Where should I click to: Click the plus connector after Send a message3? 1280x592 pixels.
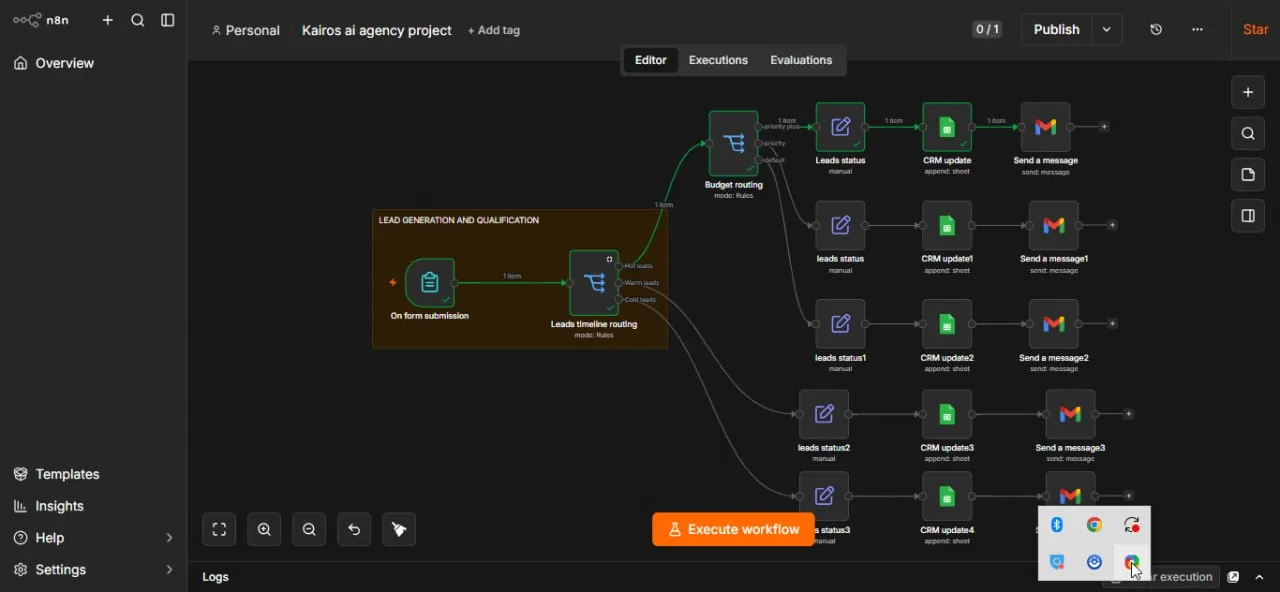click(x=1129, y=414)
